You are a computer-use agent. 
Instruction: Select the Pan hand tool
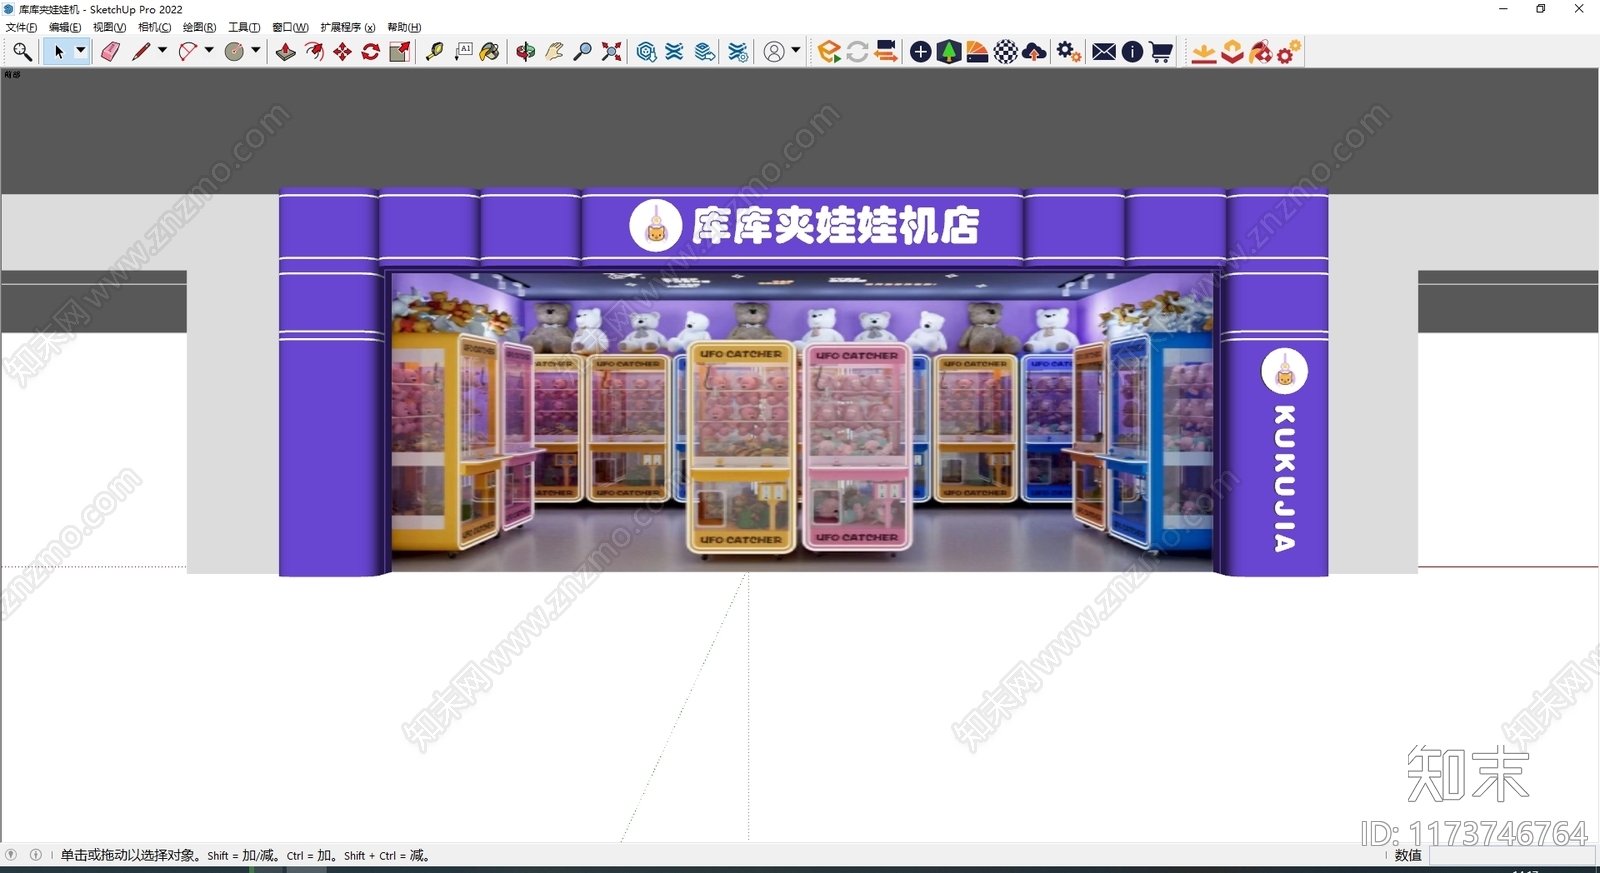[554, 52]
